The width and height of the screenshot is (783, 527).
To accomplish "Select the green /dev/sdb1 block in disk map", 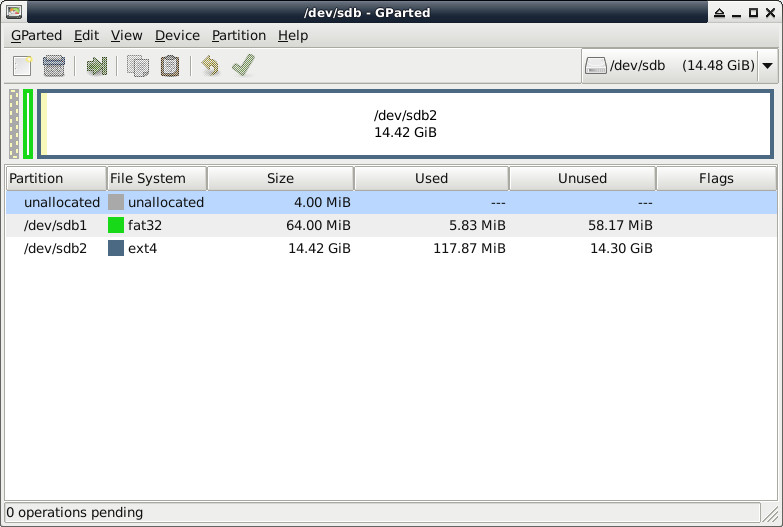I will [28, 124].
